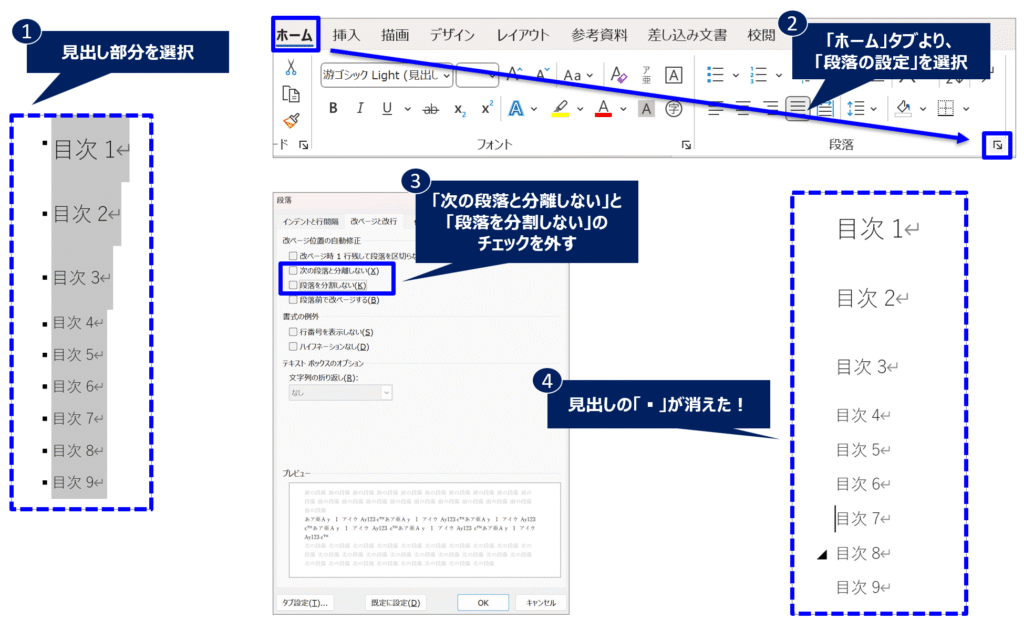Apply Strikethrough formatting
Viewport: 1024px width, 620px height.
tap(430, 109)
